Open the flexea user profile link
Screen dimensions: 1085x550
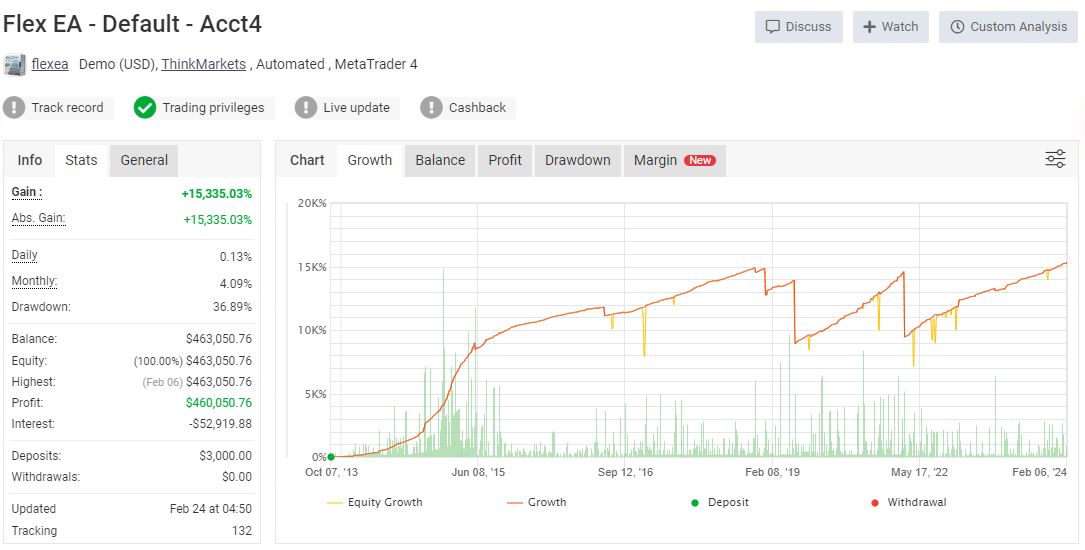point(50,64)
